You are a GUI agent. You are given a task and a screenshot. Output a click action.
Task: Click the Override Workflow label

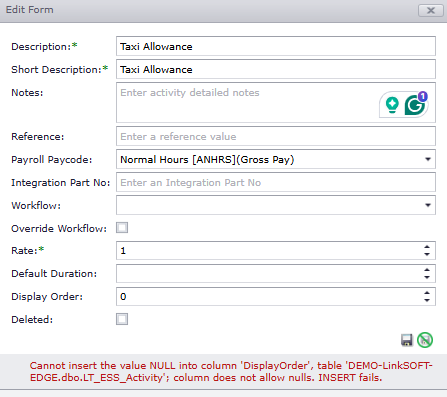click(x=59, y=229)
